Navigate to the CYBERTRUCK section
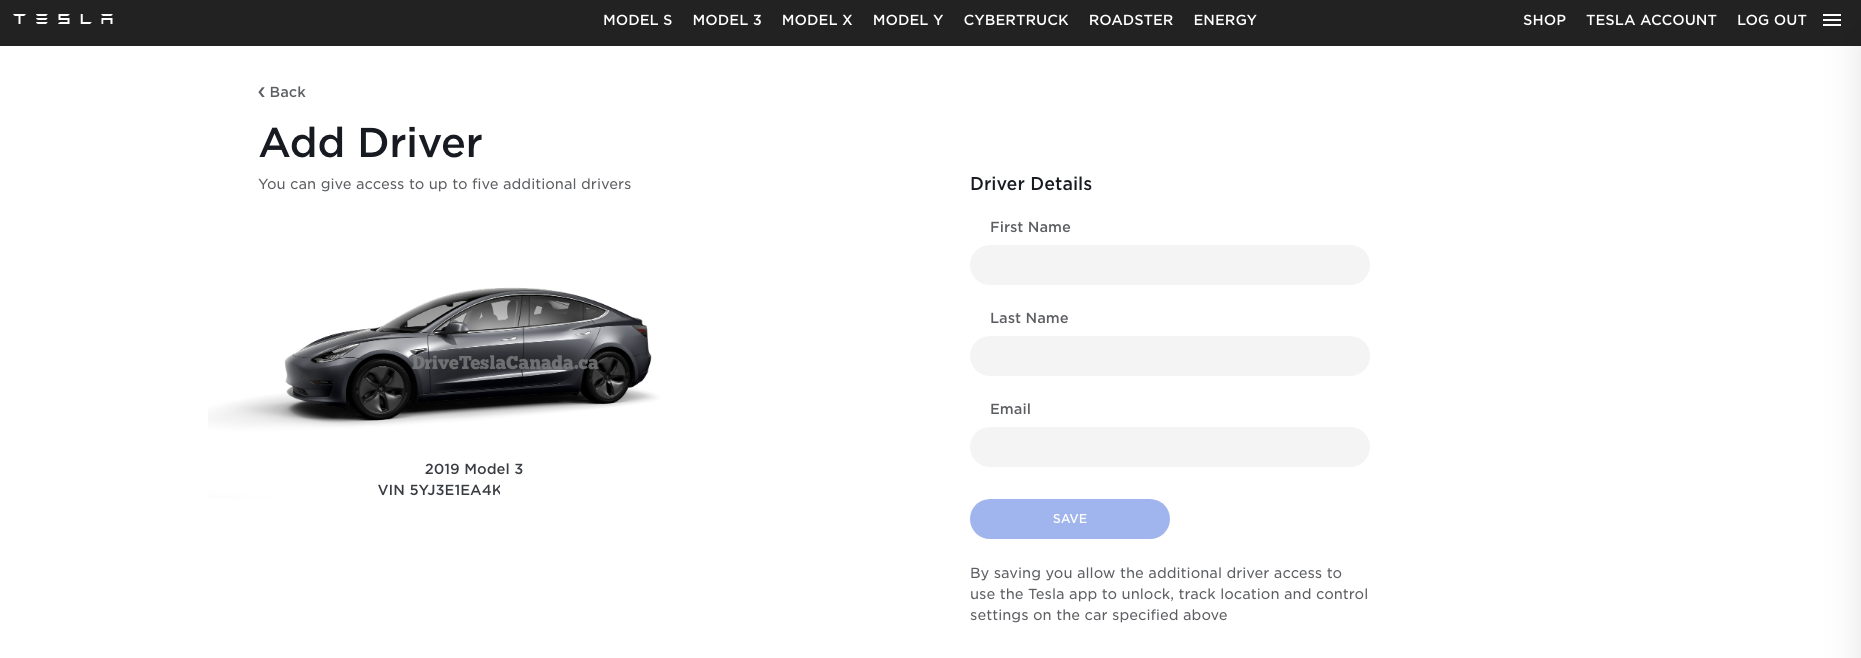 (x=1016, y=20)
